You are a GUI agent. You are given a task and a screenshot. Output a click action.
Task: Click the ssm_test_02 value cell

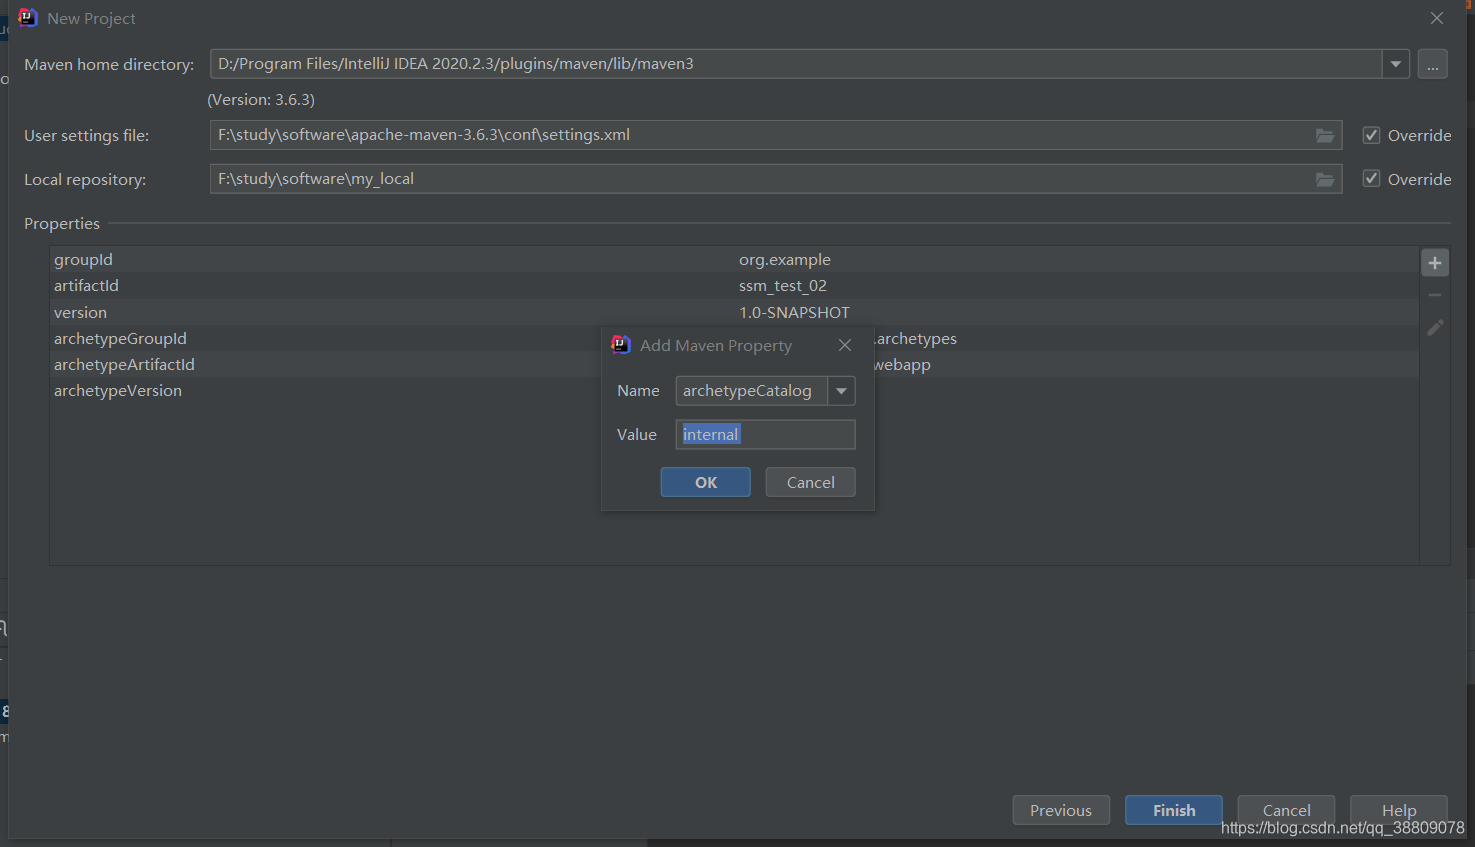[x=783, y=285]
